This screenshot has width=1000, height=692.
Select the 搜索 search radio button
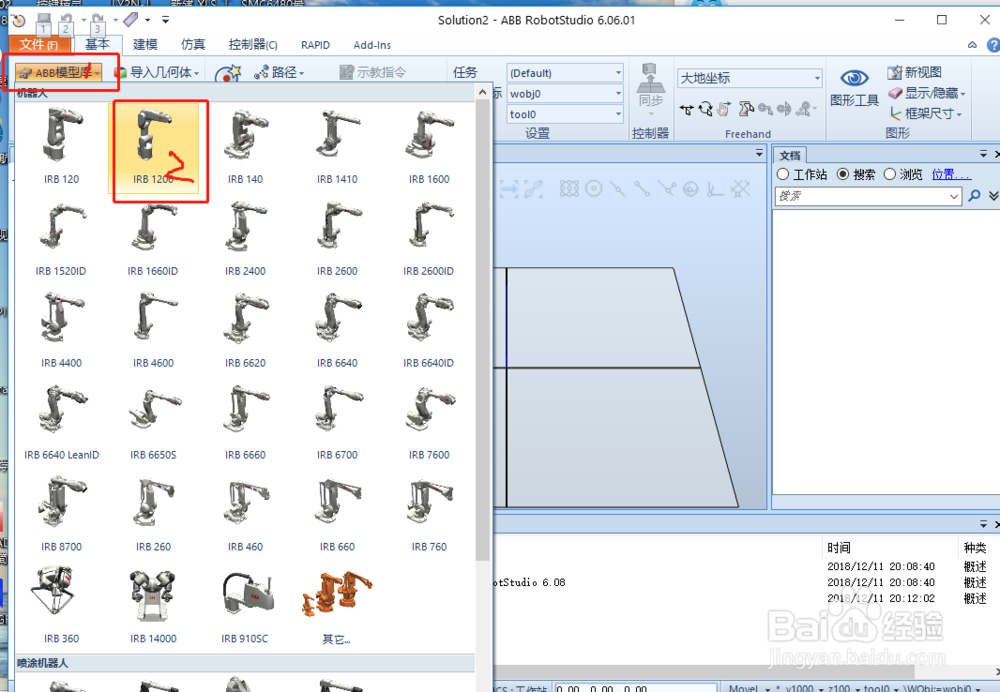842,174
